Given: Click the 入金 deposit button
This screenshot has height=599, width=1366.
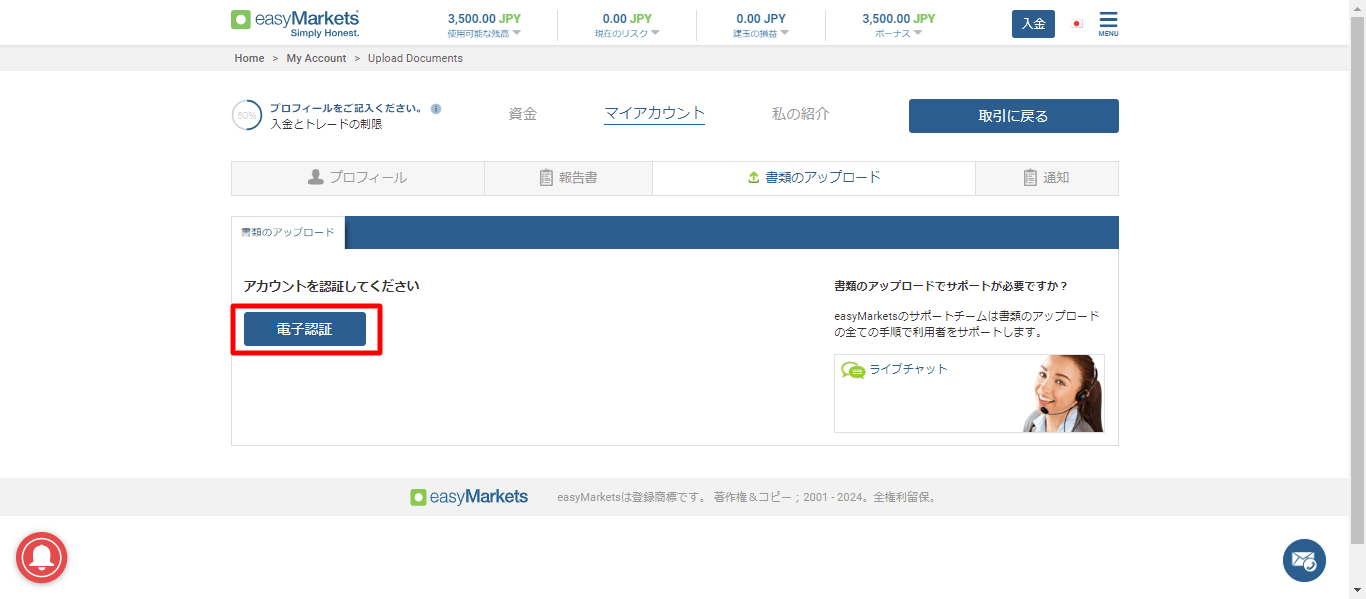Looking at the screenshot, I should pyautogui.click(x=1033, y=24).
